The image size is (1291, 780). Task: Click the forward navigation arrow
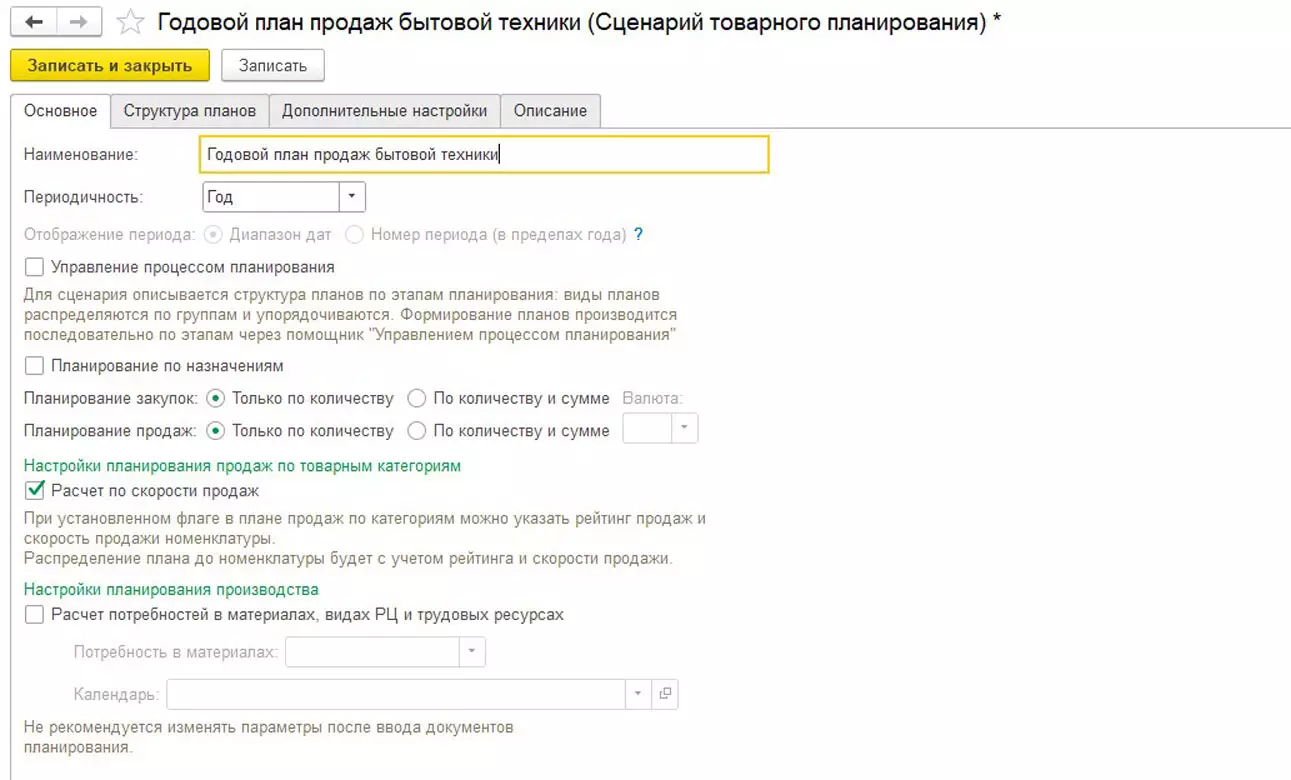pos(79,22)
